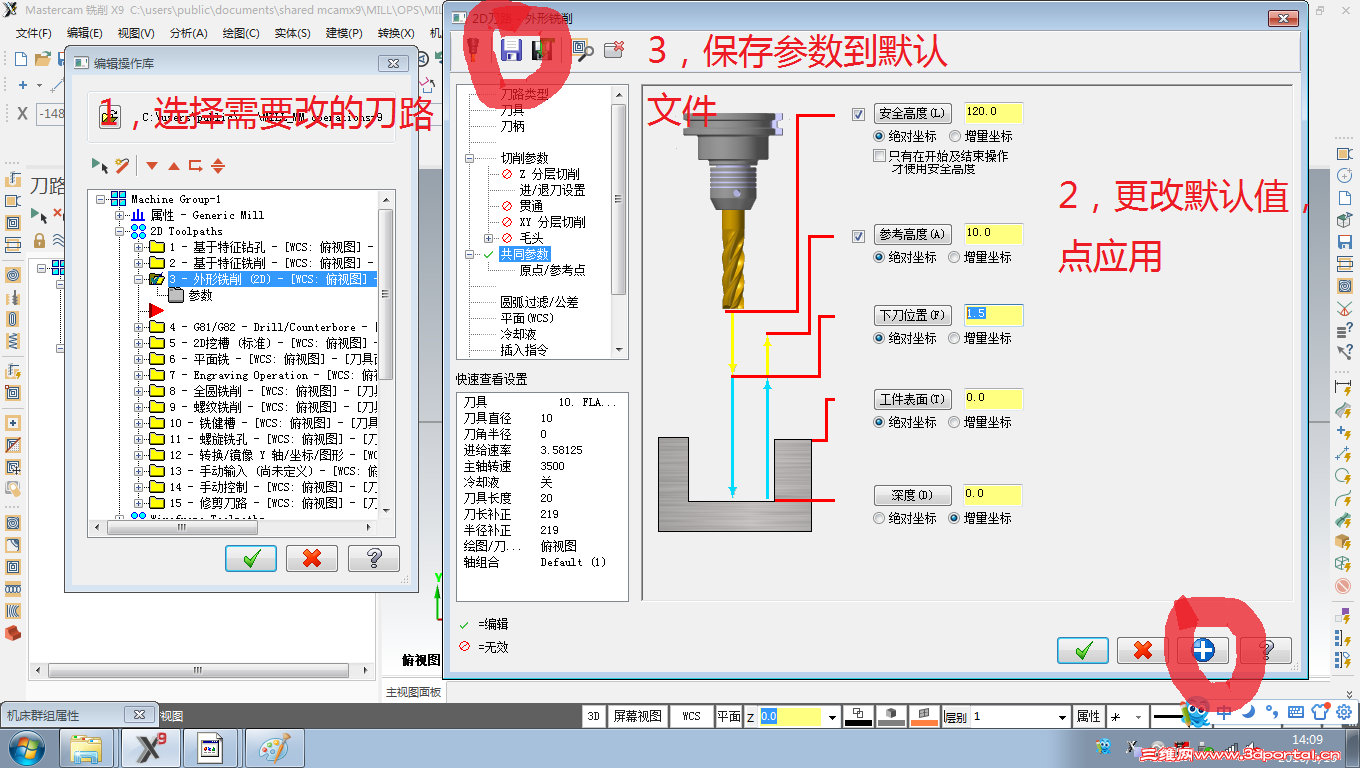Open the 实体(S) menu
1360x768 pixels.
click(x=292, y=33)
